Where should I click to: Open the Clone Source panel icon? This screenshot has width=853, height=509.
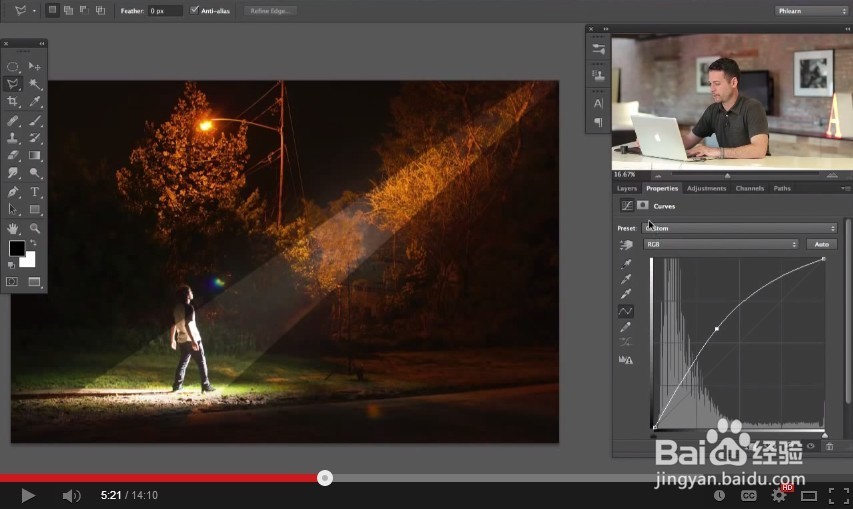coord(598,75)
